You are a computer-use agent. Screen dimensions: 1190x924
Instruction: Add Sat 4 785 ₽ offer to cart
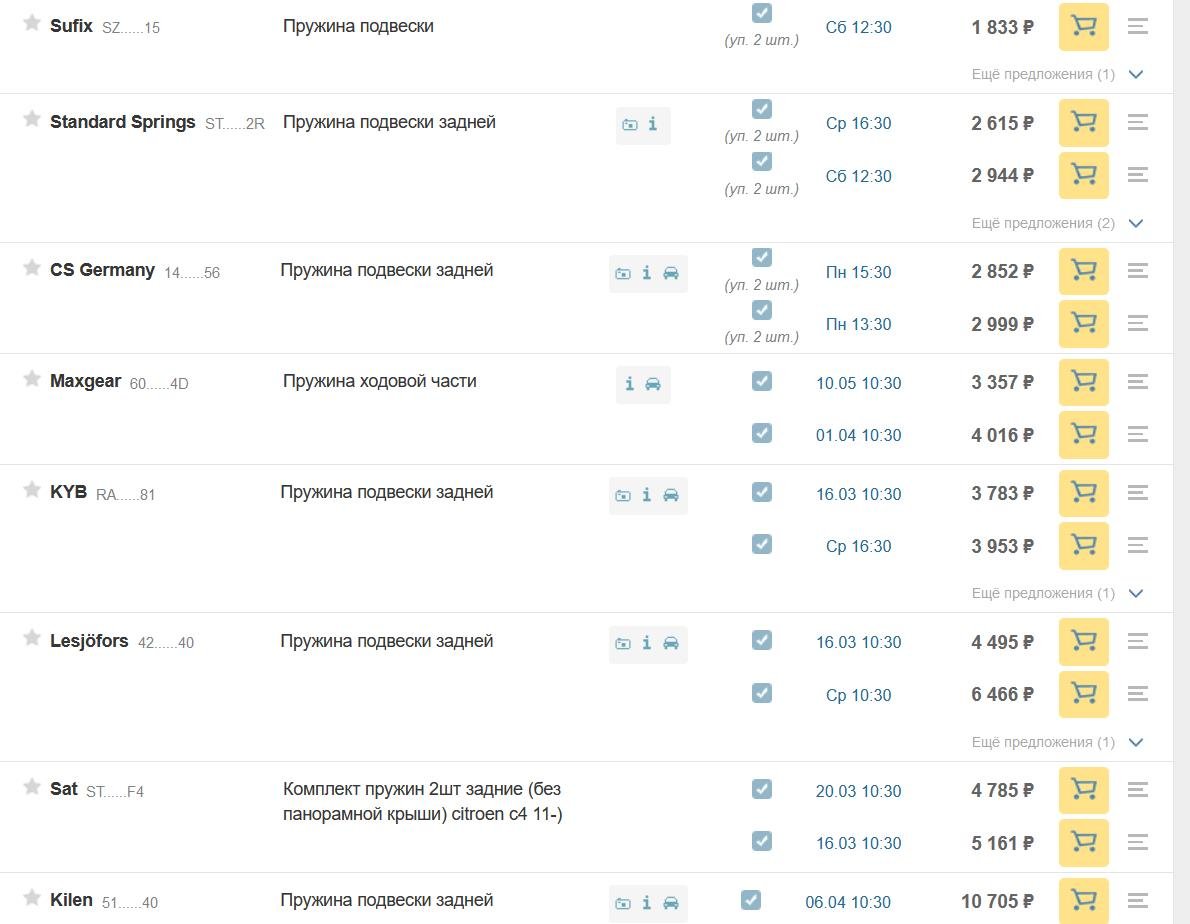(x=1083, y=790)
